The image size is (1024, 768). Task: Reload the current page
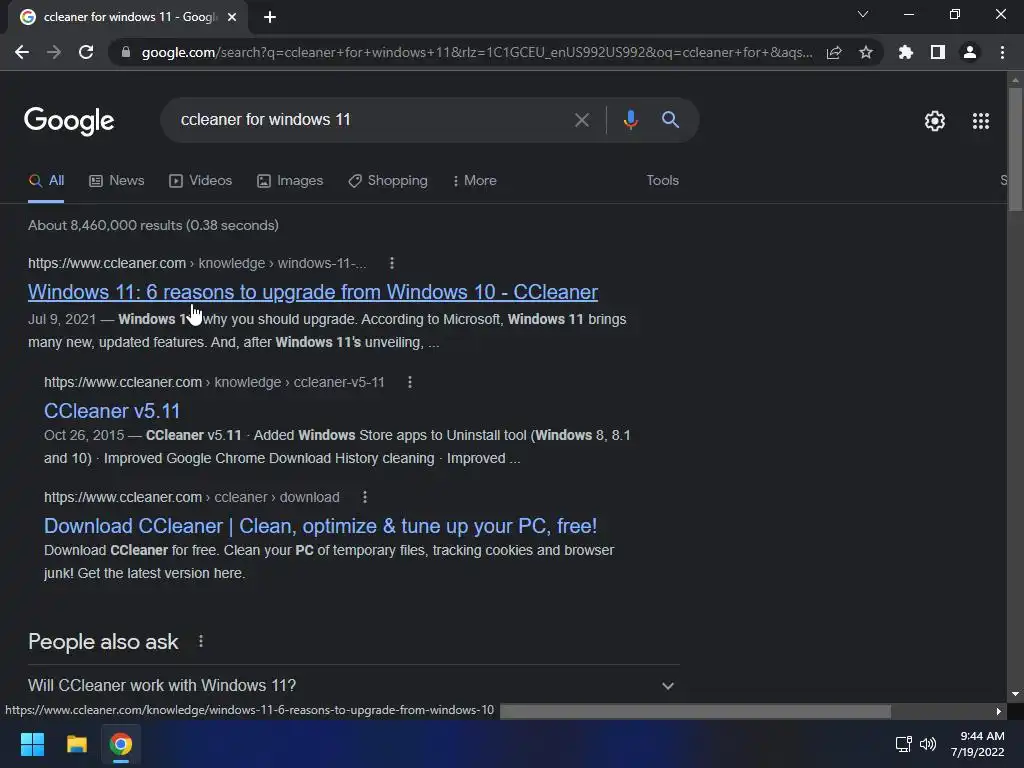coord(86,52)
